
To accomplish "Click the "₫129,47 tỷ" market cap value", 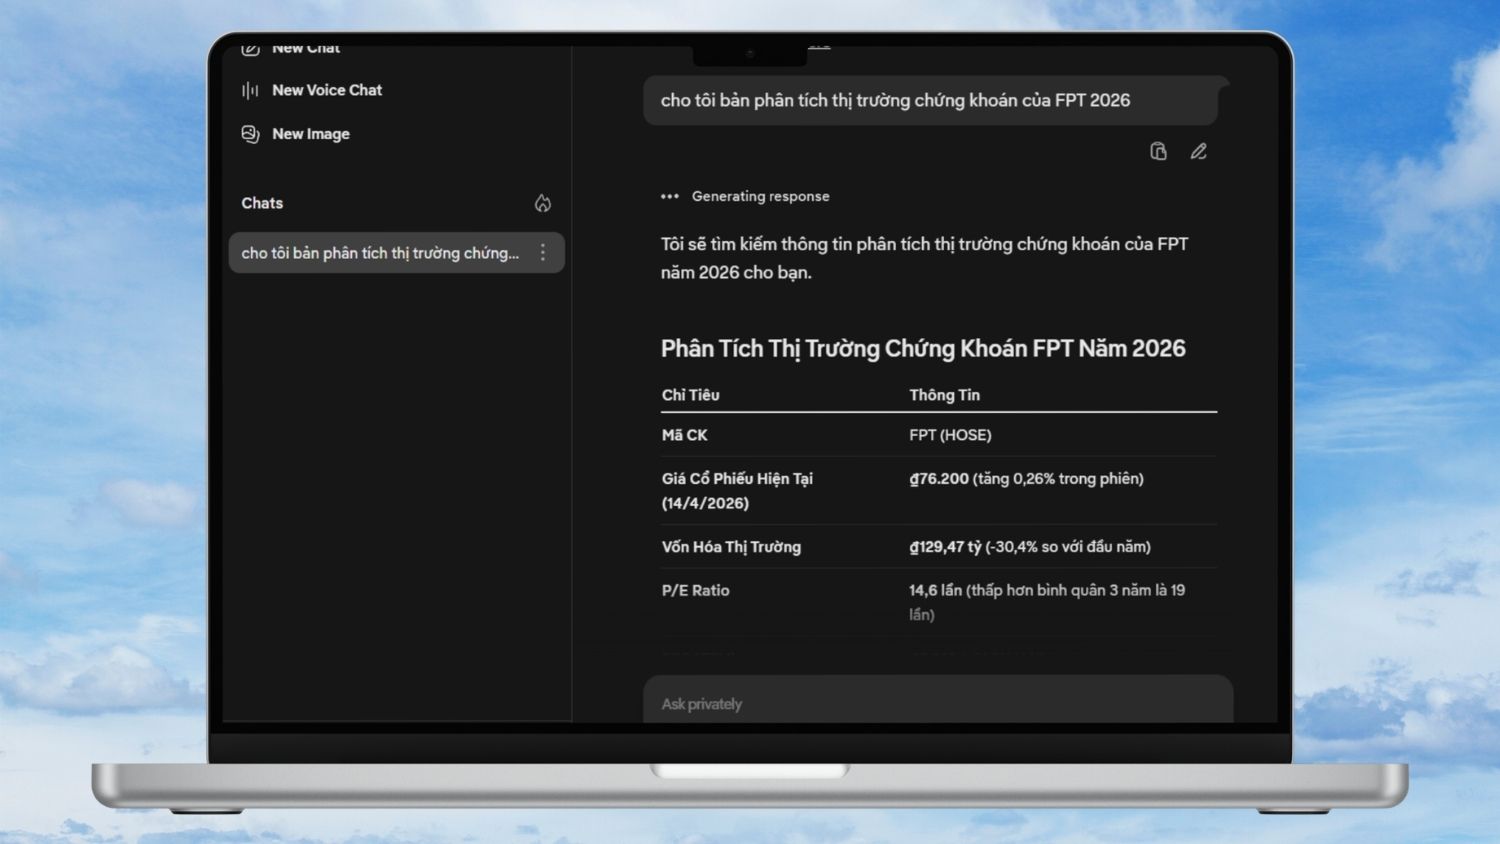I will coord(1030,547).
